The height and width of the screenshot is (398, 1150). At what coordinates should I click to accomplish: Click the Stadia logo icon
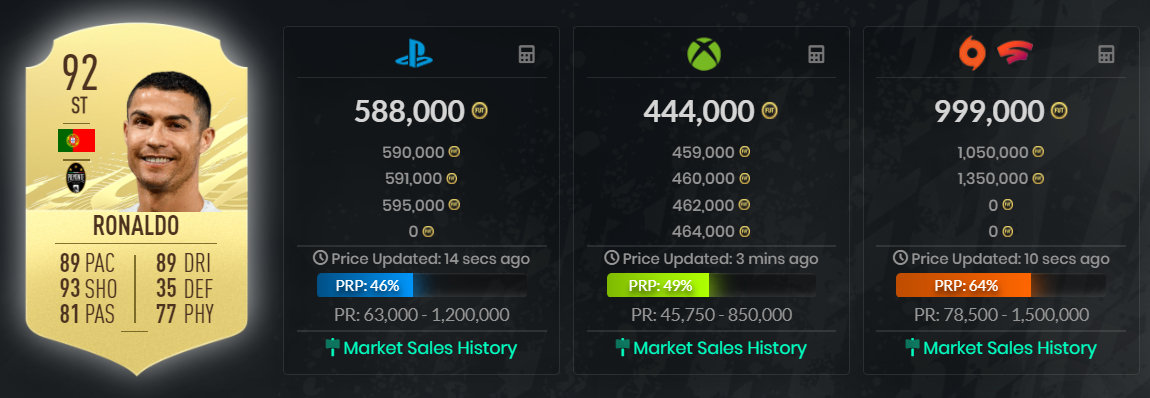click(x=1015, y=54)
